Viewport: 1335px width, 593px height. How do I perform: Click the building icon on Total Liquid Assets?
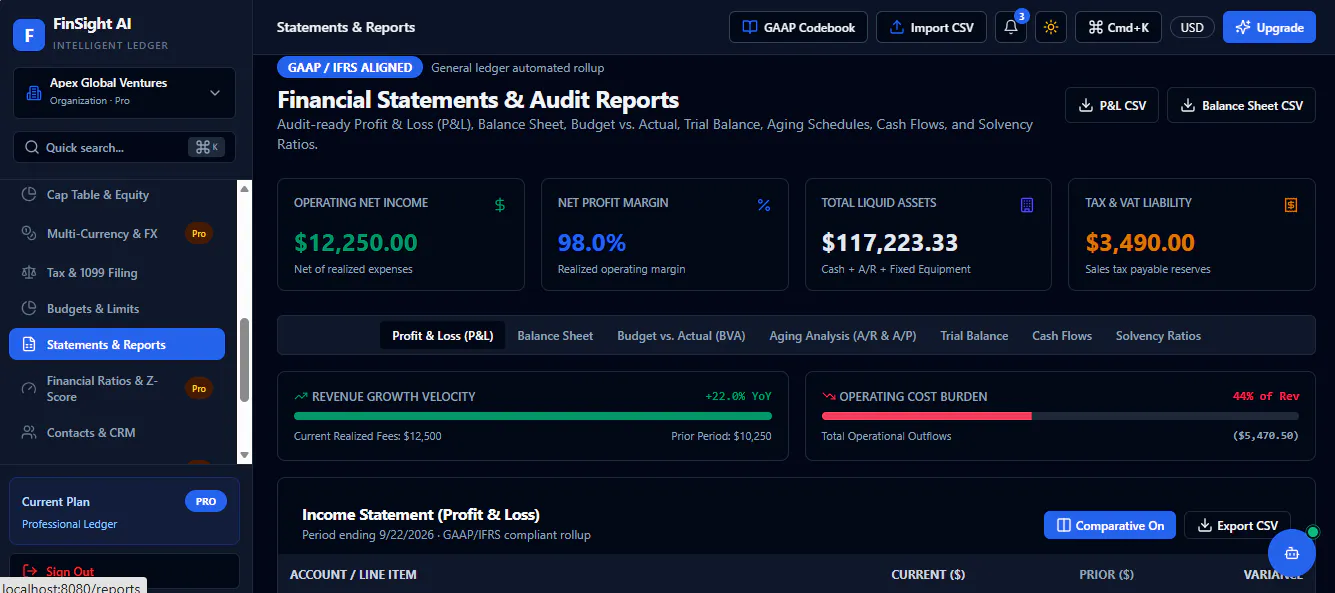tap(1027, 205)
